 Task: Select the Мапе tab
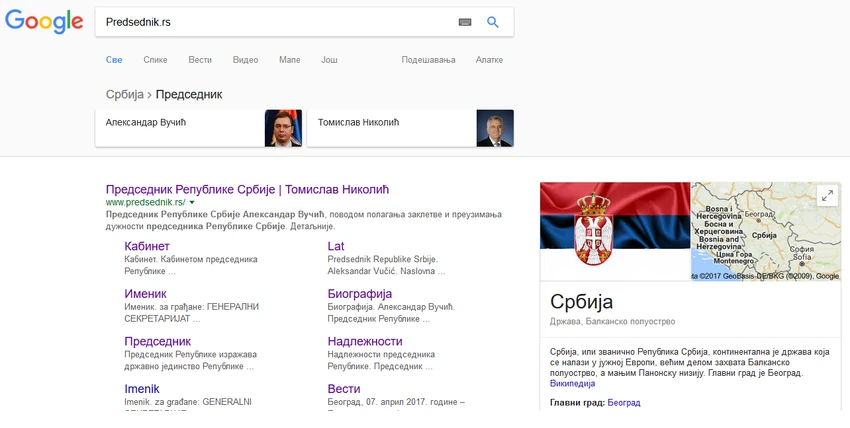click(290, 60)
